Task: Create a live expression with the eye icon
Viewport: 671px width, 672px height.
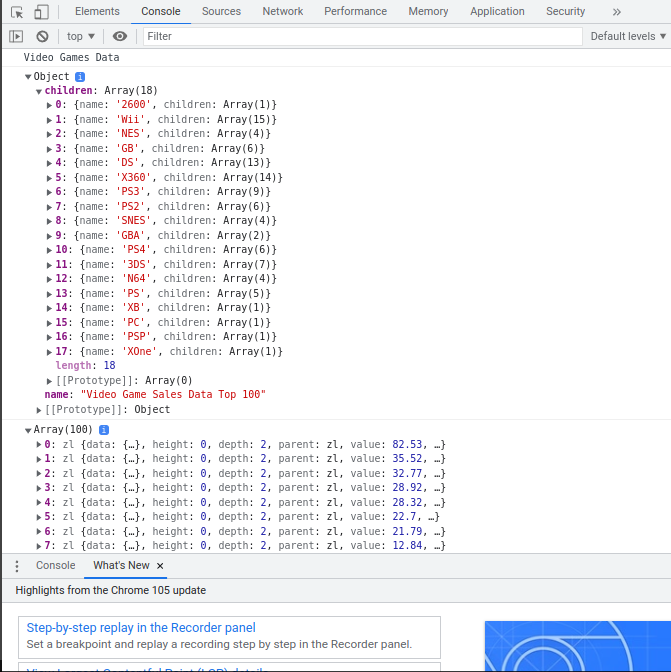Action: [120, 36]
